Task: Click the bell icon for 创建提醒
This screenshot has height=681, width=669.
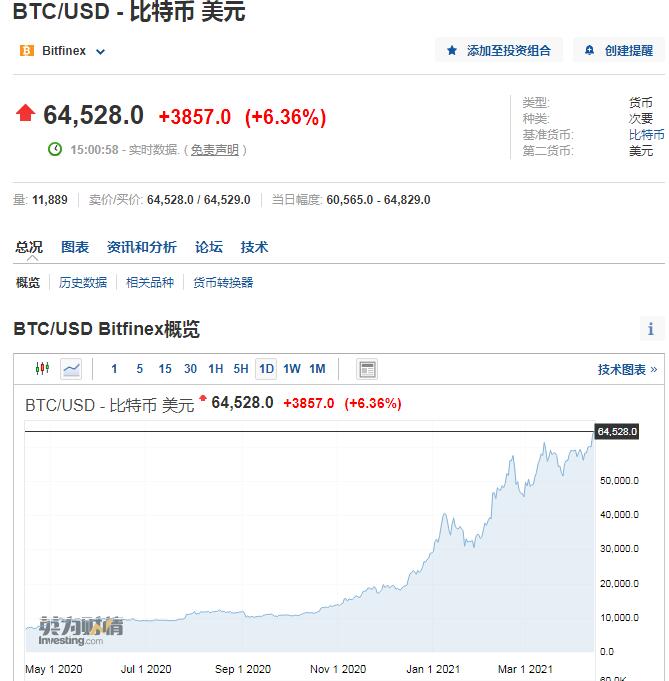Action: pos(589,50)
